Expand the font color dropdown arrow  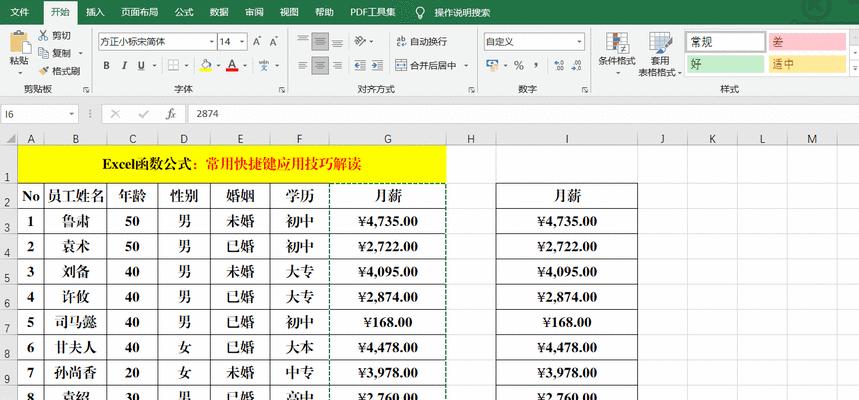(x=244, y=66)
